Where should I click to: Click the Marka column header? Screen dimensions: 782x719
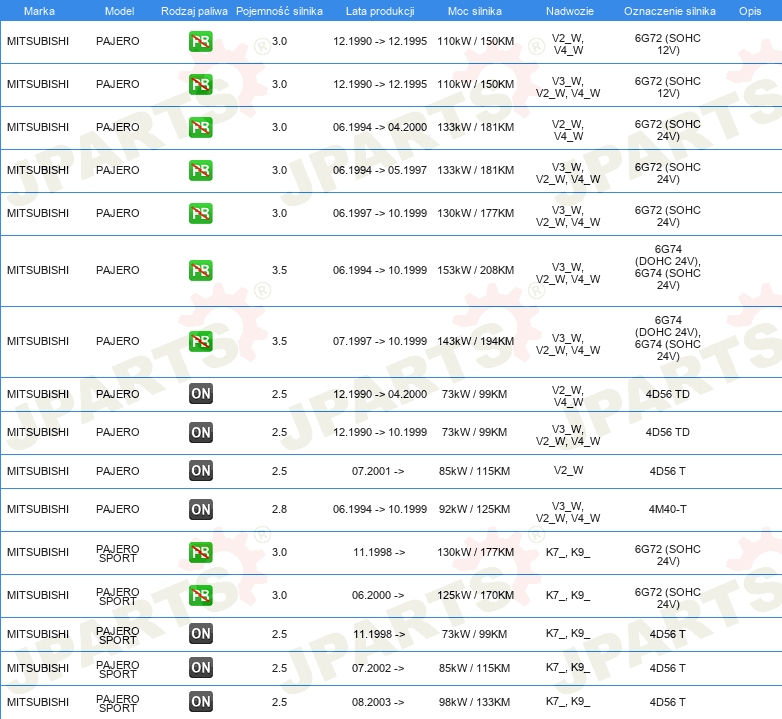tap(39, 11)
